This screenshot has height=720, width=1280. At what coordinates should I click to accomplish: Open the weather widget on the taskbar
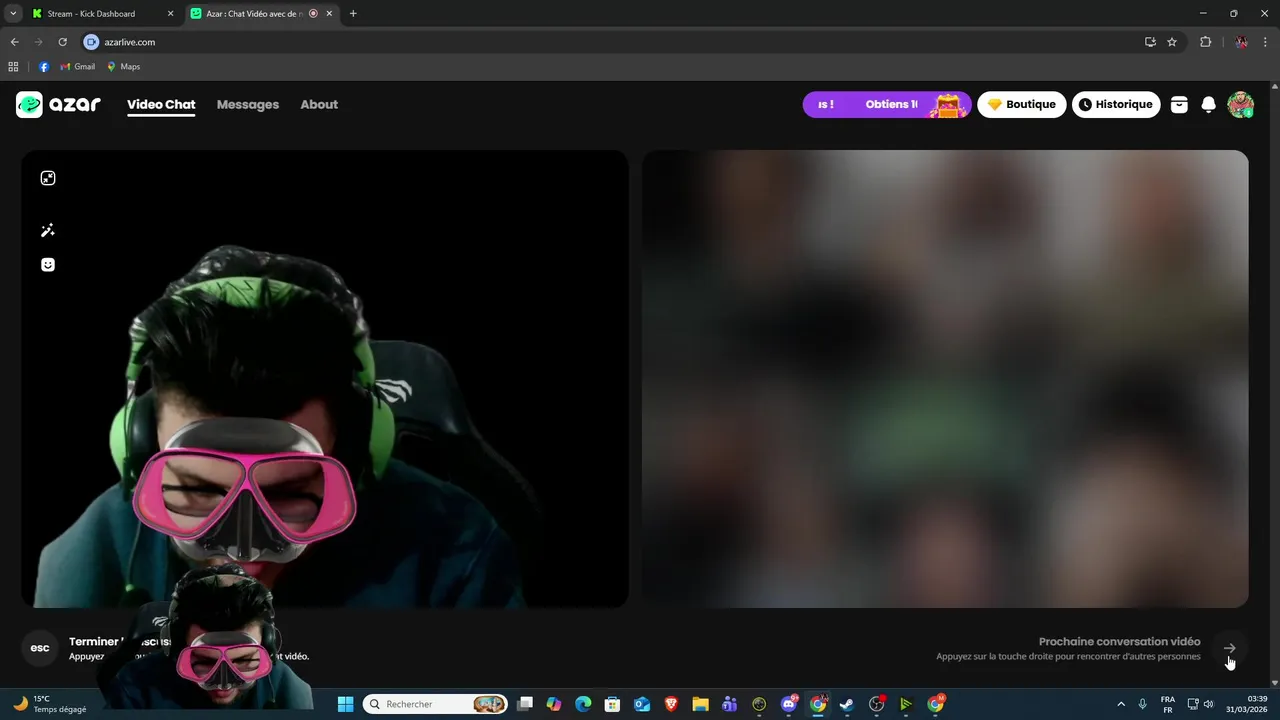pyautogui.click(x=50, y=704)
